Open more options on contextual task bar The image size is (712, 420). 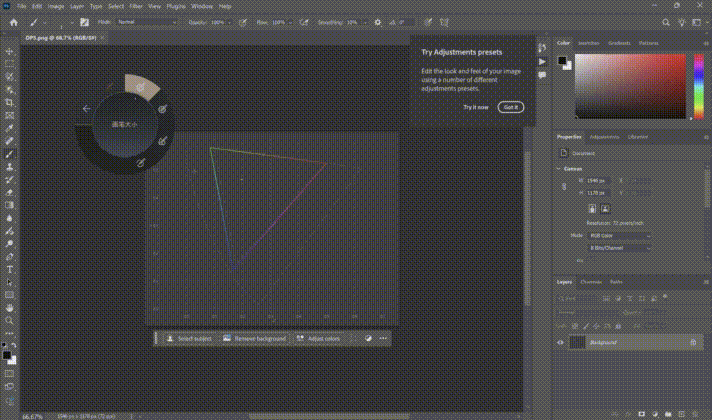383,338
